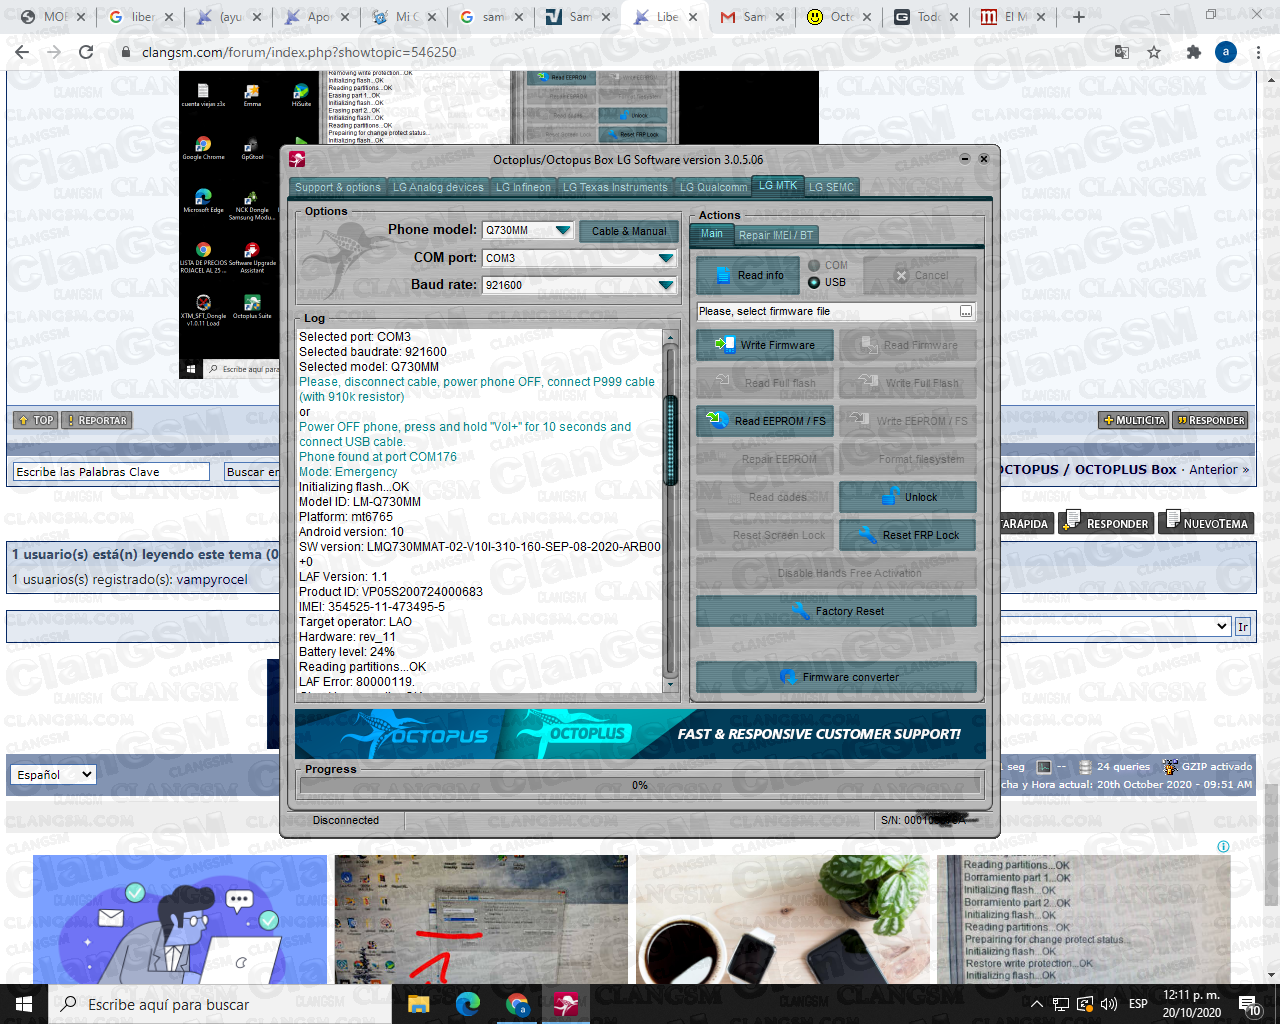Click the volume icon in system tray
Viewport: 1280px width, 1024px height.
click(1108, 1004)
